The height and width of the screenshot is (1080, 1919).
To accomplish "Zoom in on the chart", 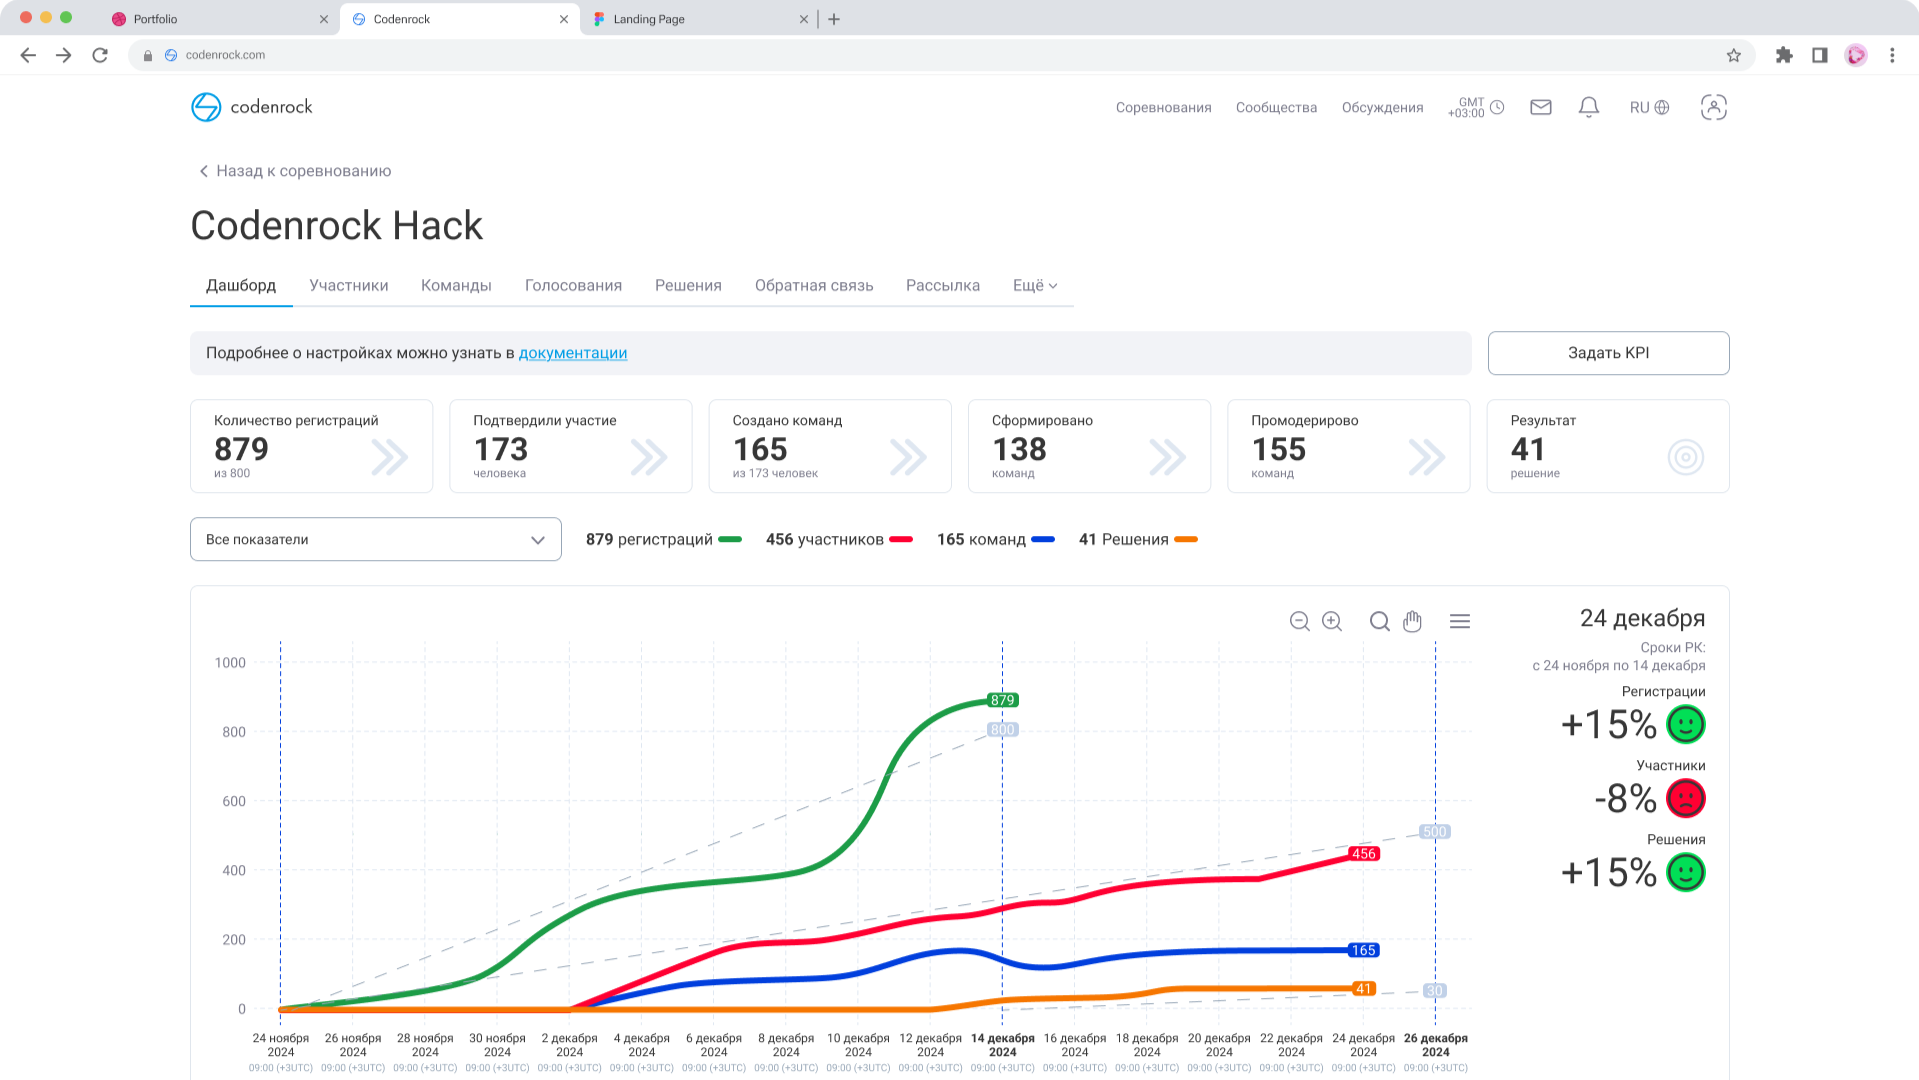I will (x=1332, y=621).
